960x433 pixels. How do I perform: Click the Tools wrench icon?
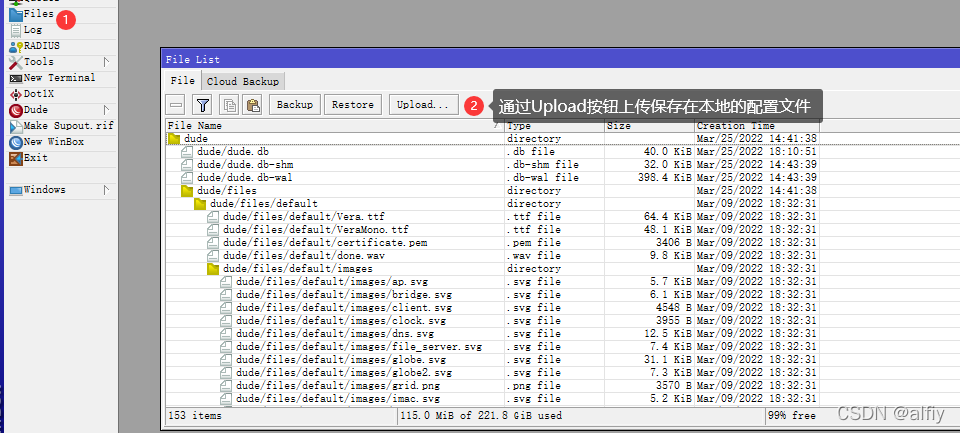click(x=15, y=62)
